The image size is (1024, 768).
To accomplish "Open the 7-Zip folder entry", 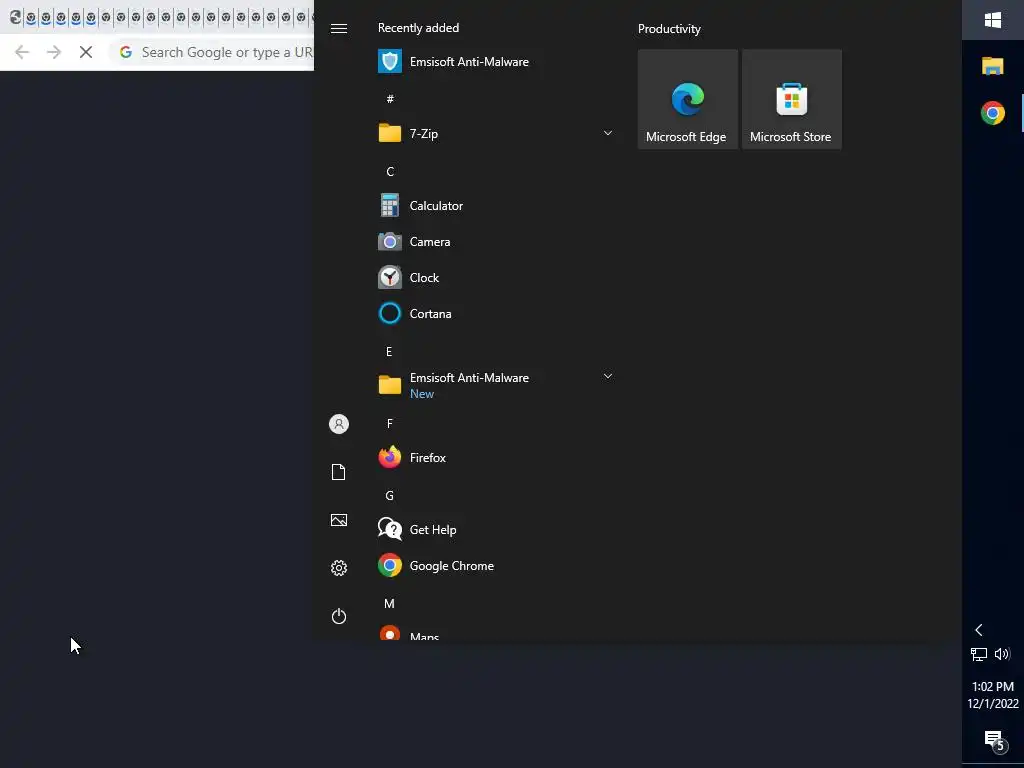I will point(495,134).
